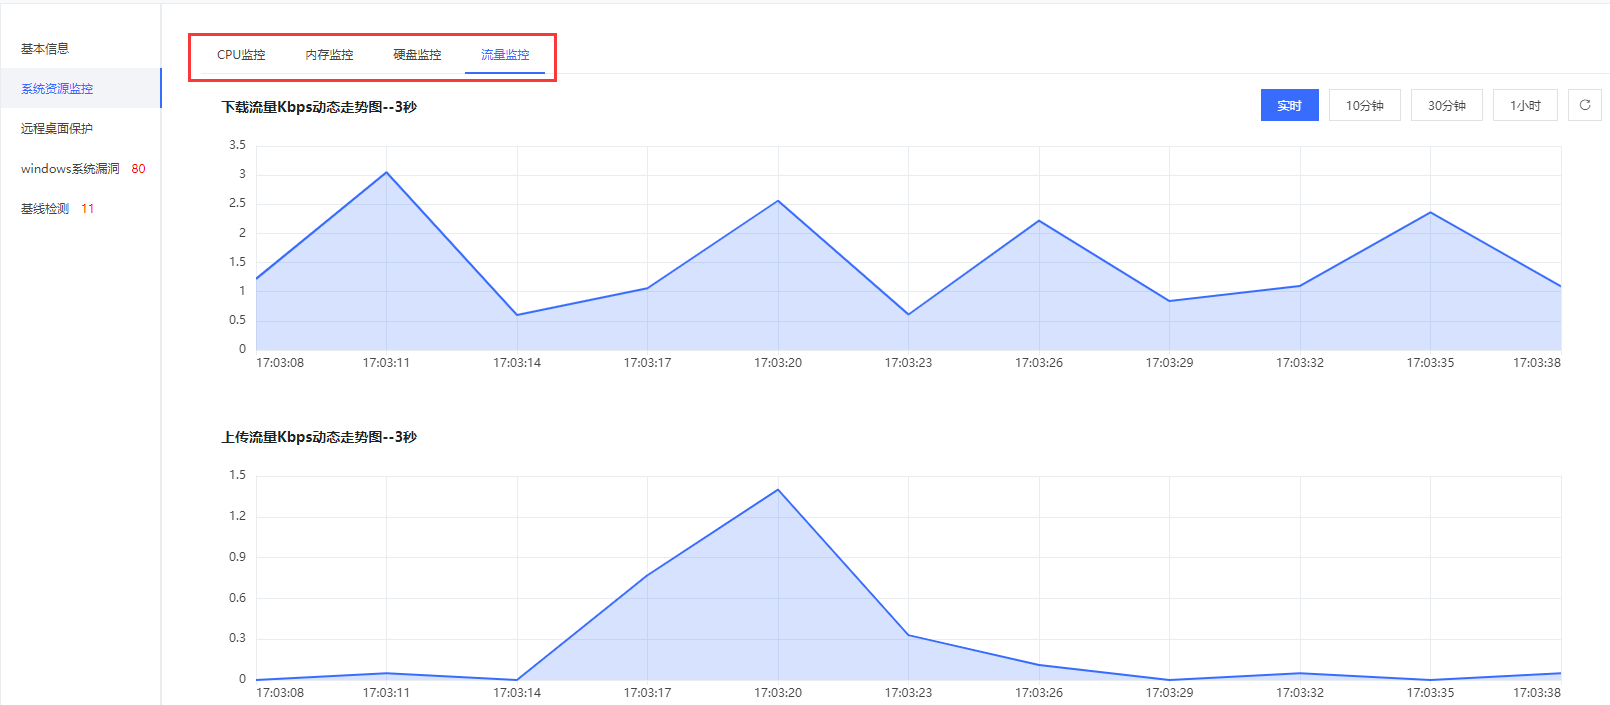The height and width of the screenshot is (705, 1610).
Task: Click the refresh icon next to 1小时
Action: (1585, 105)
